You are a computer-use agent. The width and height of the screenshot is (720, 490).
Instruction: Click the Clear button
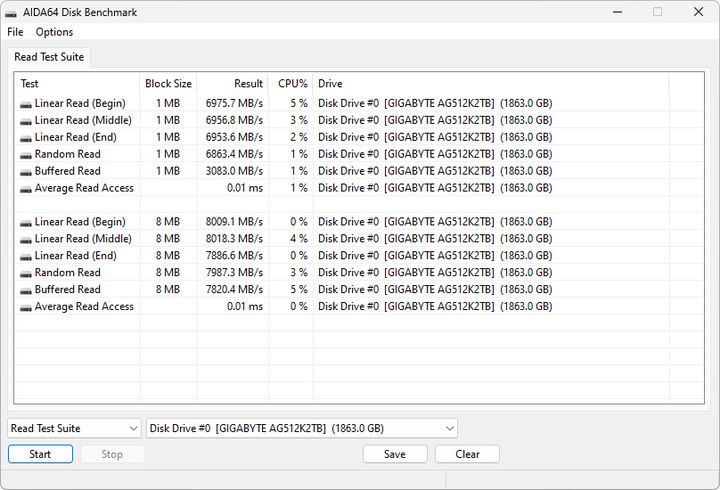click(x=467, y=454)
